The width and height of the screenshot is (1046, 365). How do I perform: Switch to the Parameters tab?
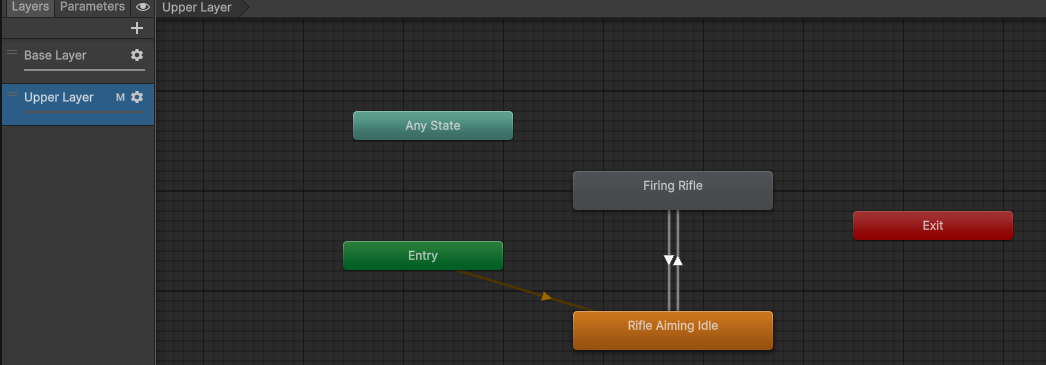pyautogui.click(x=92, y=7)
